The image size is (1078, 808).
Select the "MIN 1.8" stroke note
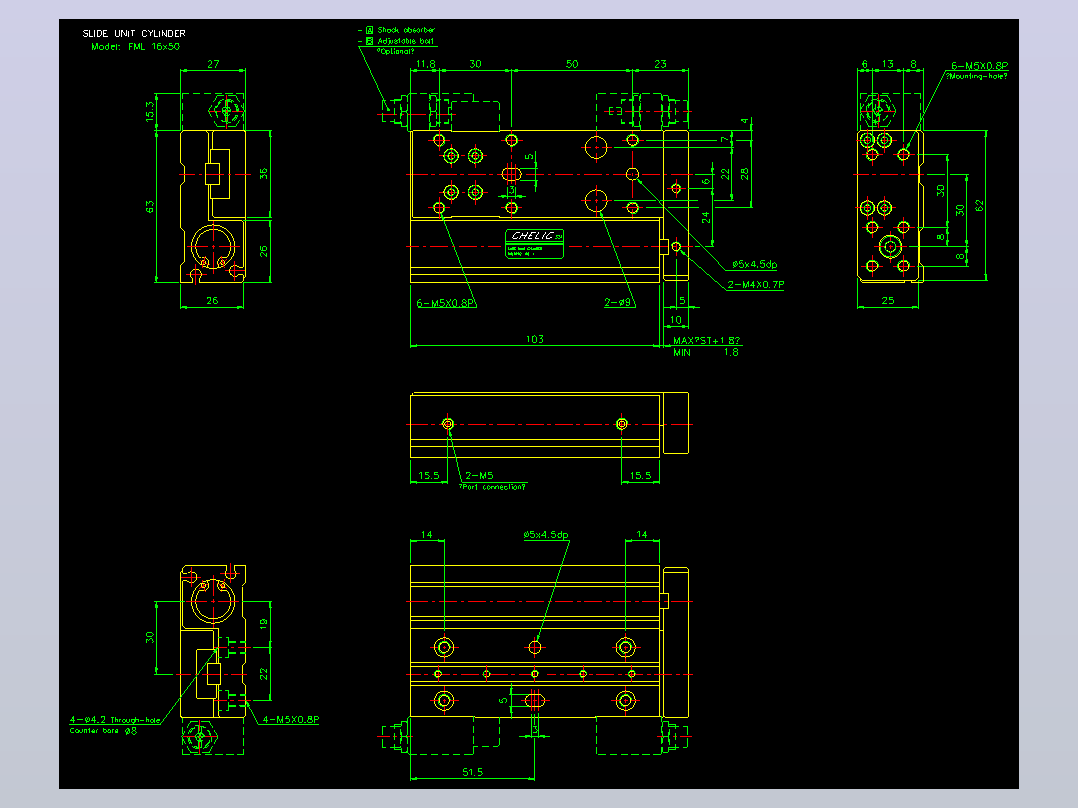(706, 352)
